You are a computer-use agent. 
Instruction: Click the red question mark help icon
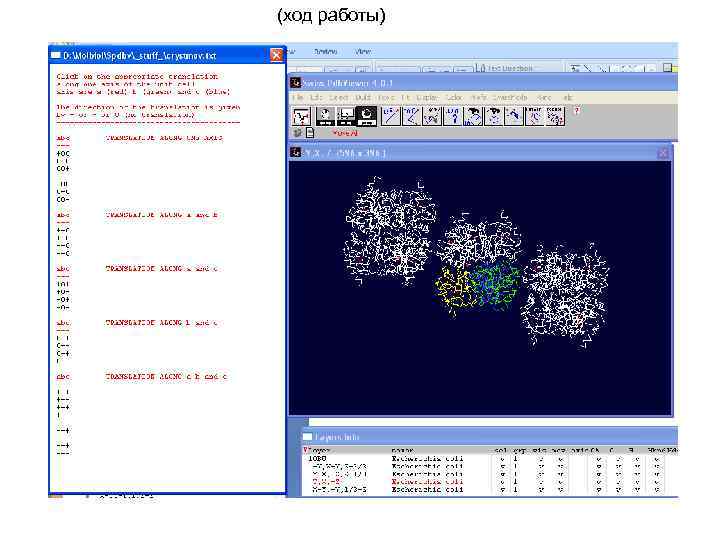point(577,111)
